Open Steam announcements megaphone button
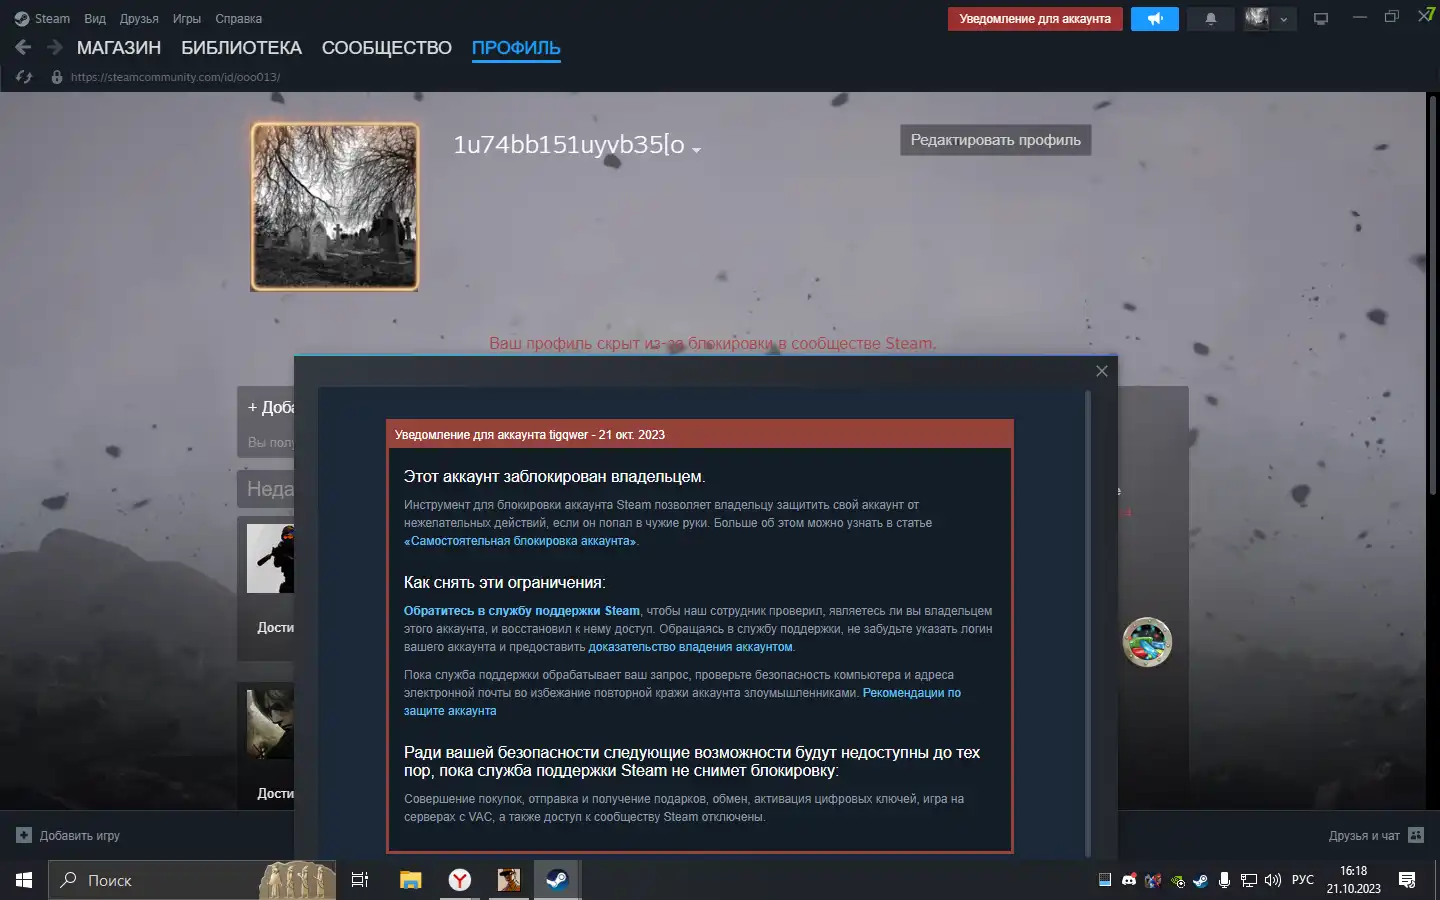This screenshot has width=1440, height=900. pos(1155,19)
